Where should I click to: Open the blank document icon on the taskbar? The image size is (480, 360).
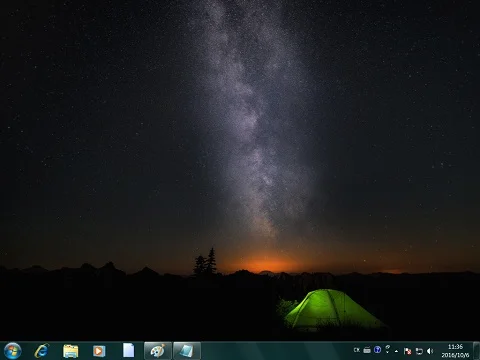tap(128, 351)
